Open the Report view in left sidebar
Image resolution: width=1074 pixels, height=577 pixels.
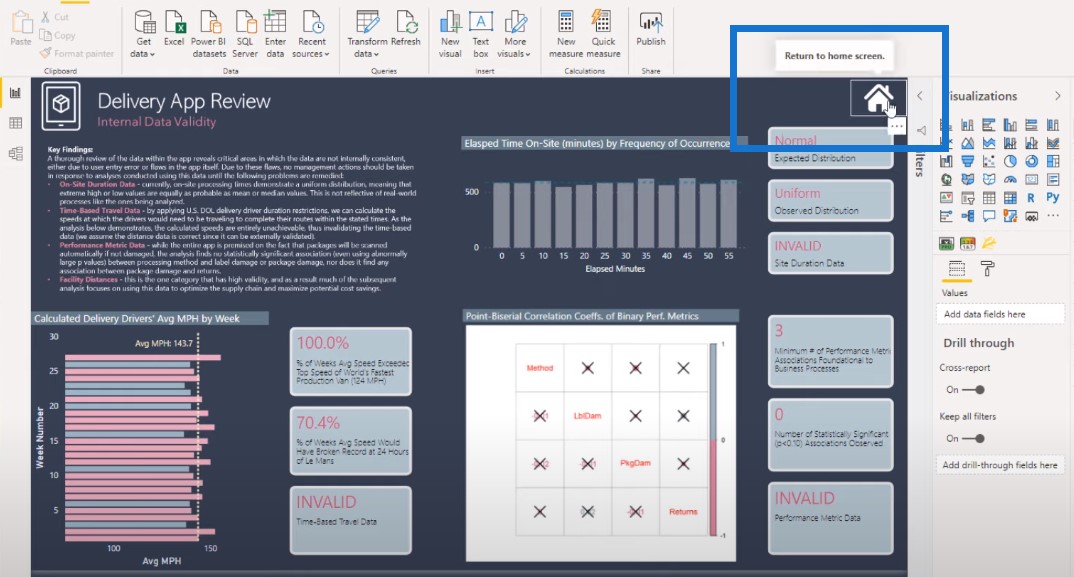pos(15,93)
